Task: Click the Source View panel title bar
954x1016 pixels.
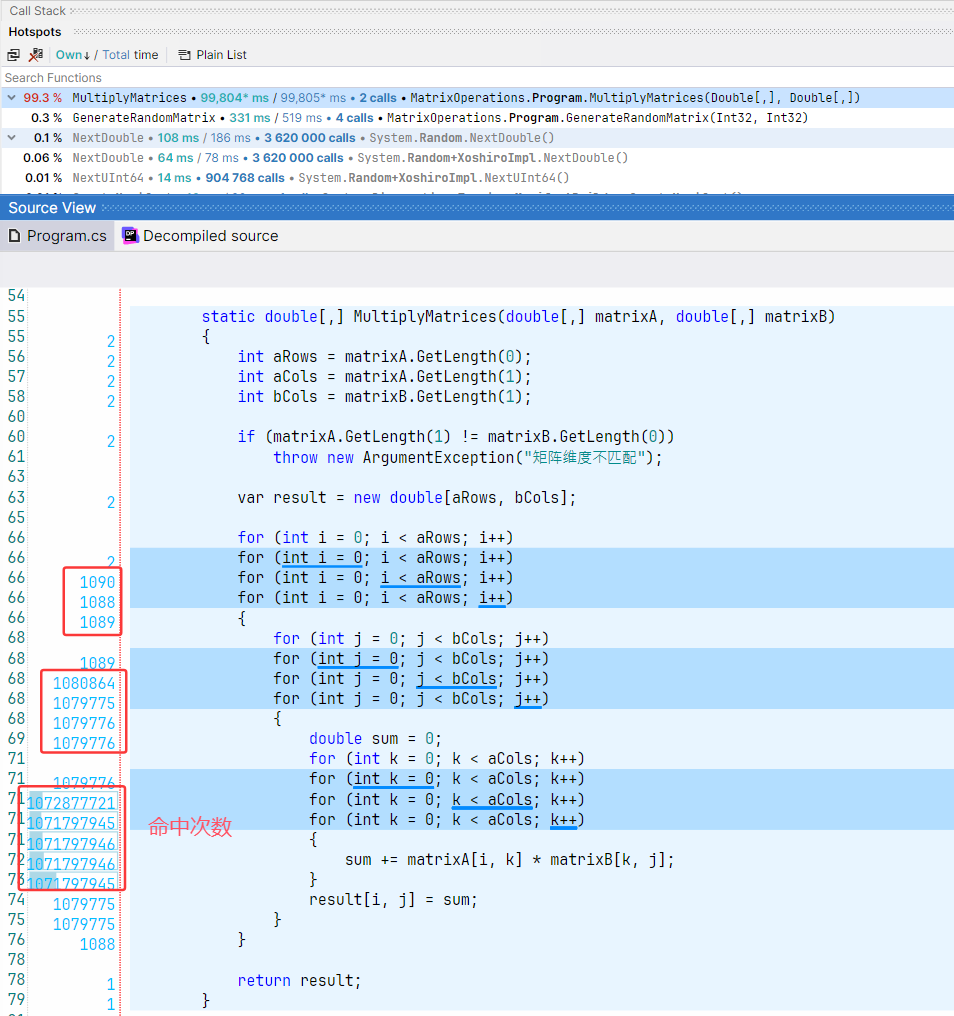Action: pyautogui.click(x=52, y=208)
